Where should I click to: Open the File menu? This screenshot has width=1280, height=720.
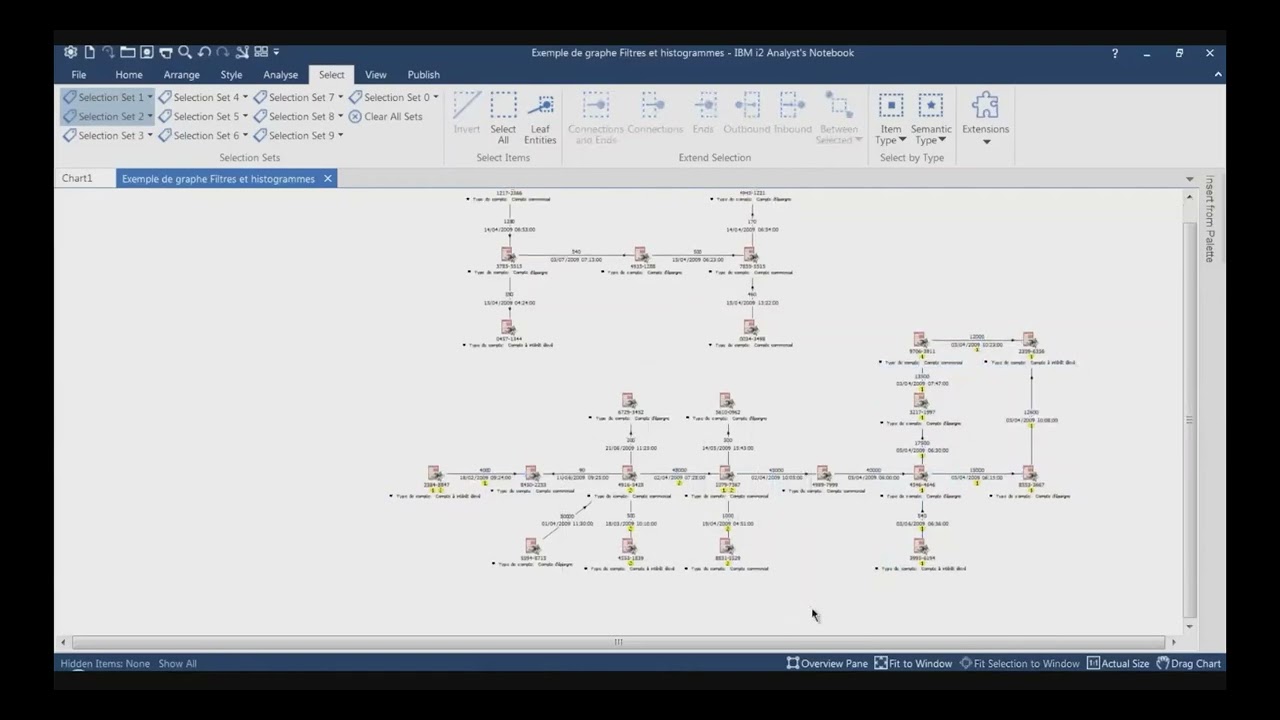click(78, 75)
